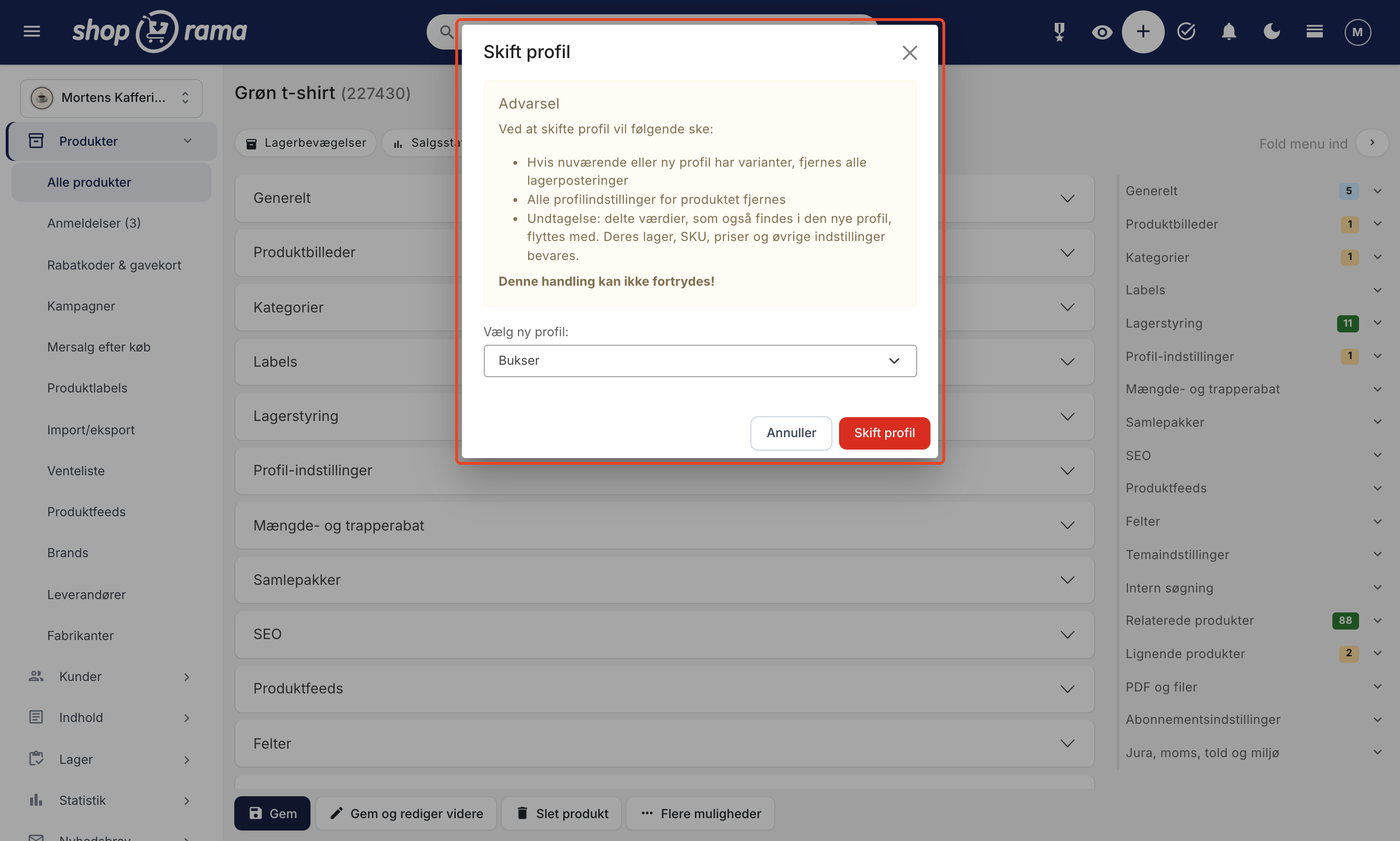Open the user avatar M menu
This screenshot has width=1400, height=841.
(1357, 32)
